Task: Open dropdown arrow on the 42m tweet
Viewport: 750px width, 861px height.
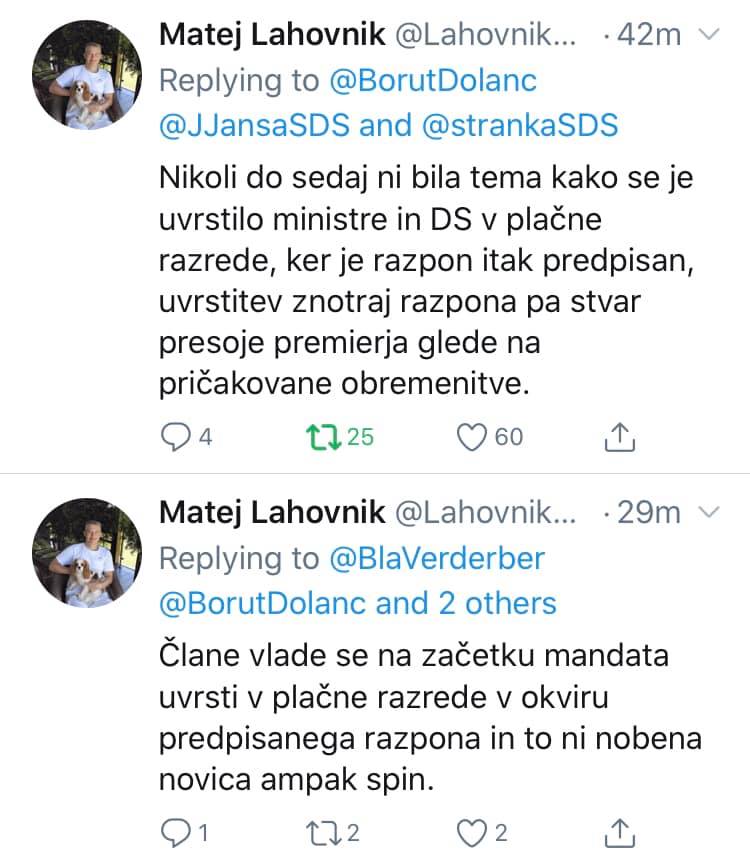Action: click(708, 35)
